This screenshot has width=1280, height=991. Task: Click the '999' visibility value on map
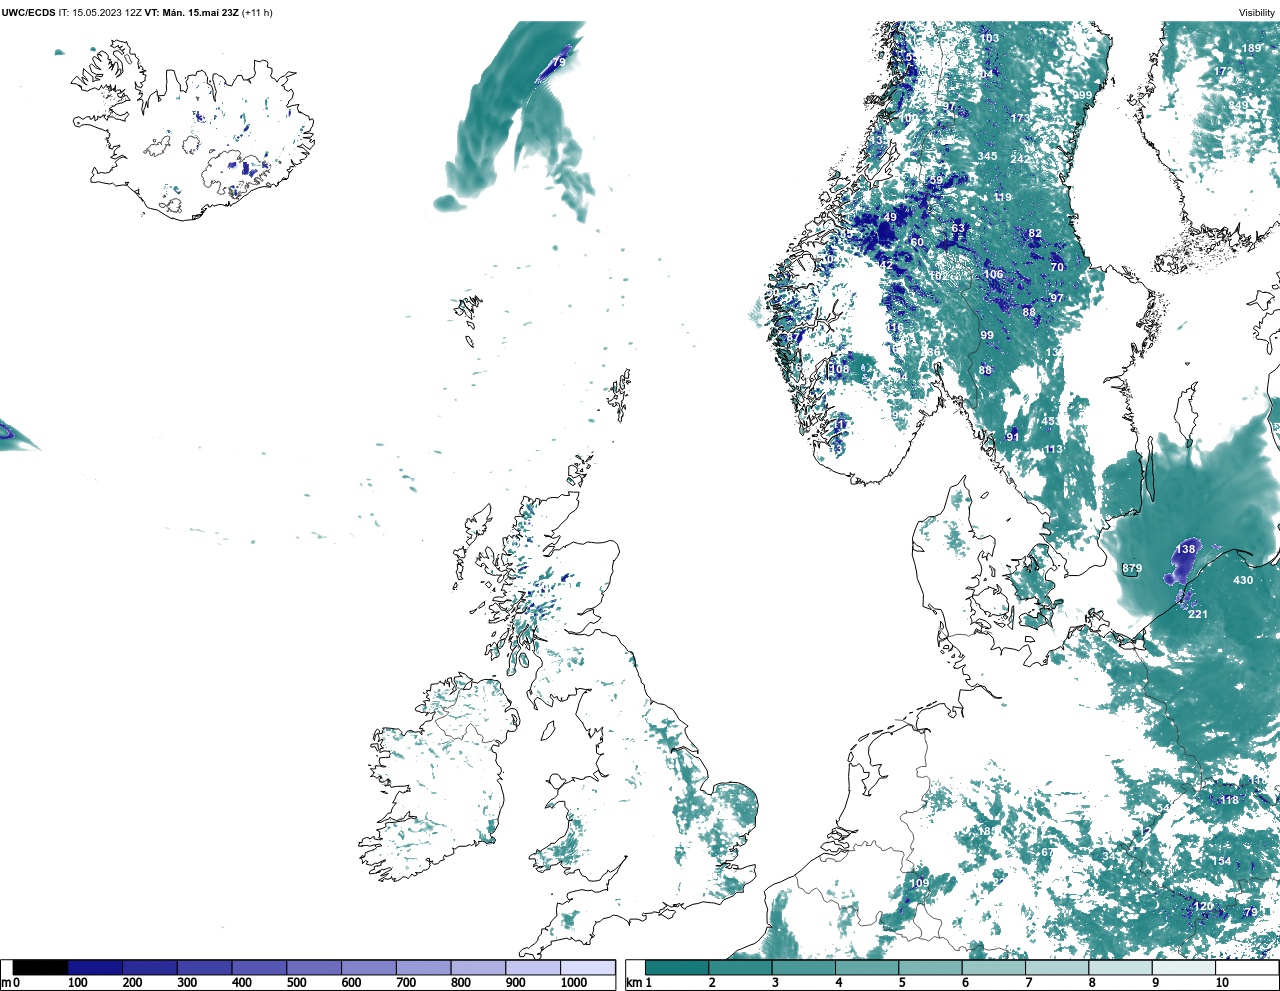pos(1083,95)
